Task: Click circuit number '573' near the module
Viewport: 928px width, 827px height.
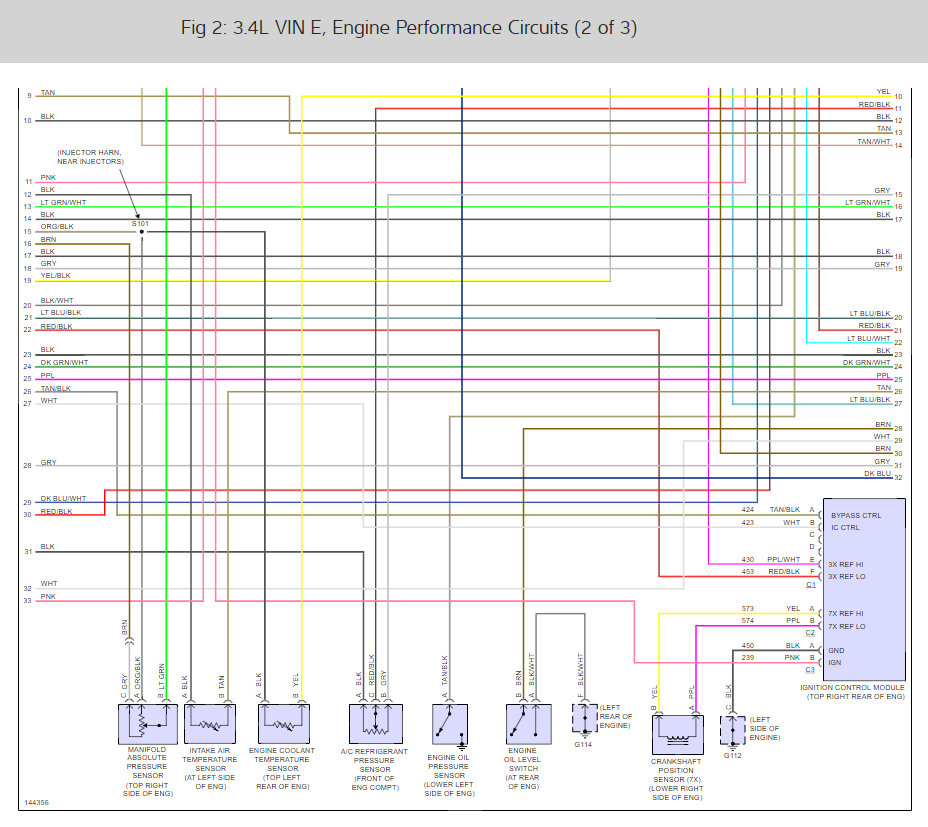Action: coord(747,609)
